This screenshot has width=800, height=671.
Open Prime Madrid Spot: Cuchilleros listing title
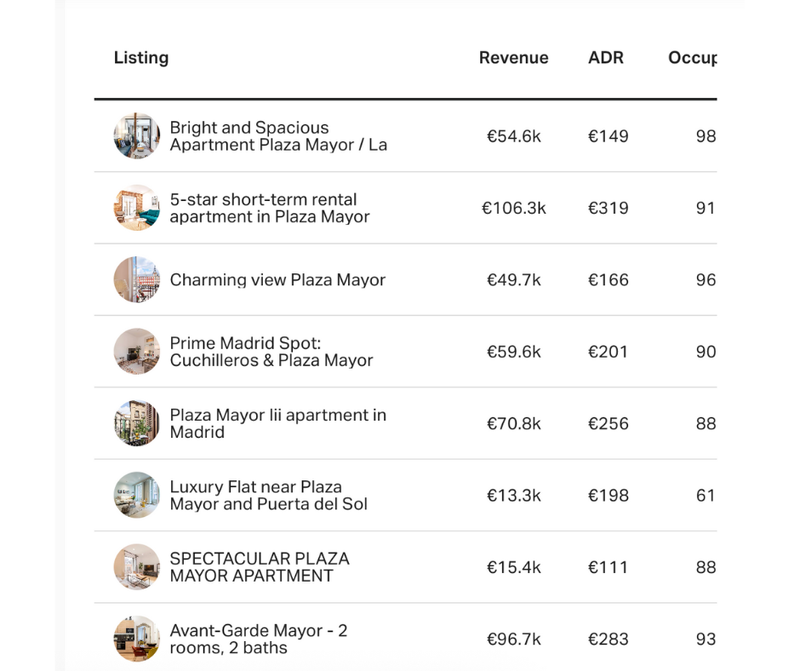click(x=271, y=352)
